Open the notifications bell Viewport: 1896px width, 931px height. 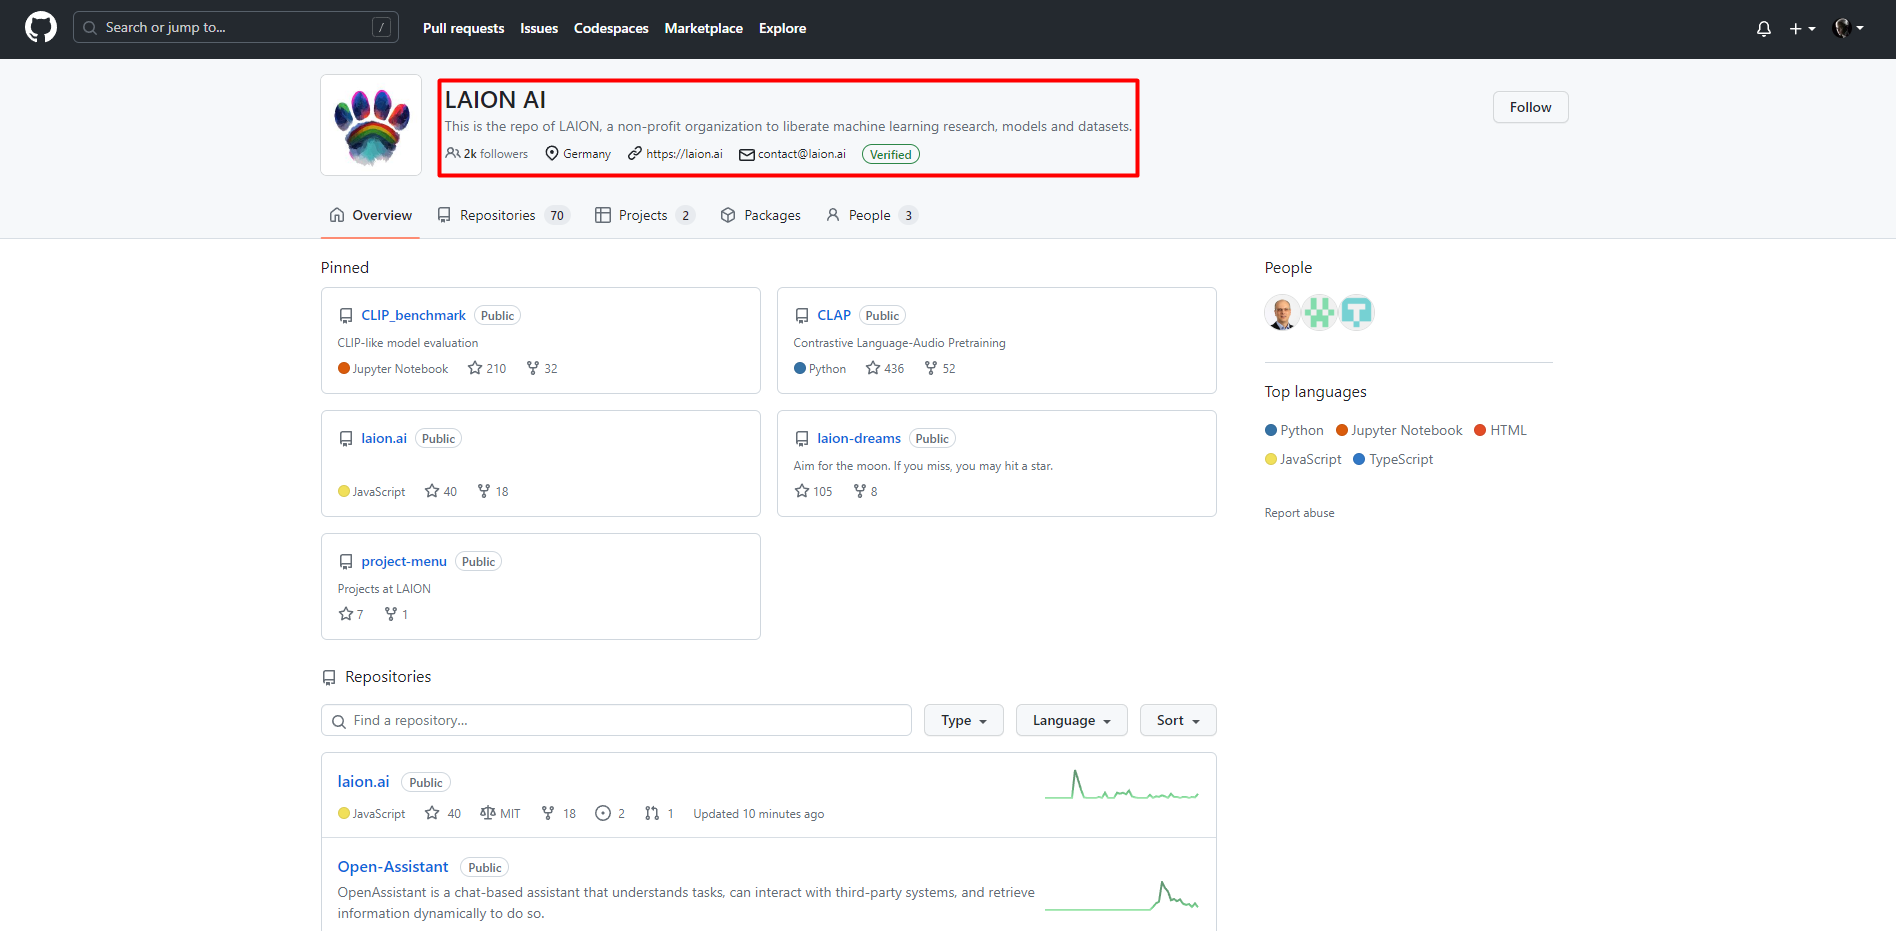(1764, 28)
